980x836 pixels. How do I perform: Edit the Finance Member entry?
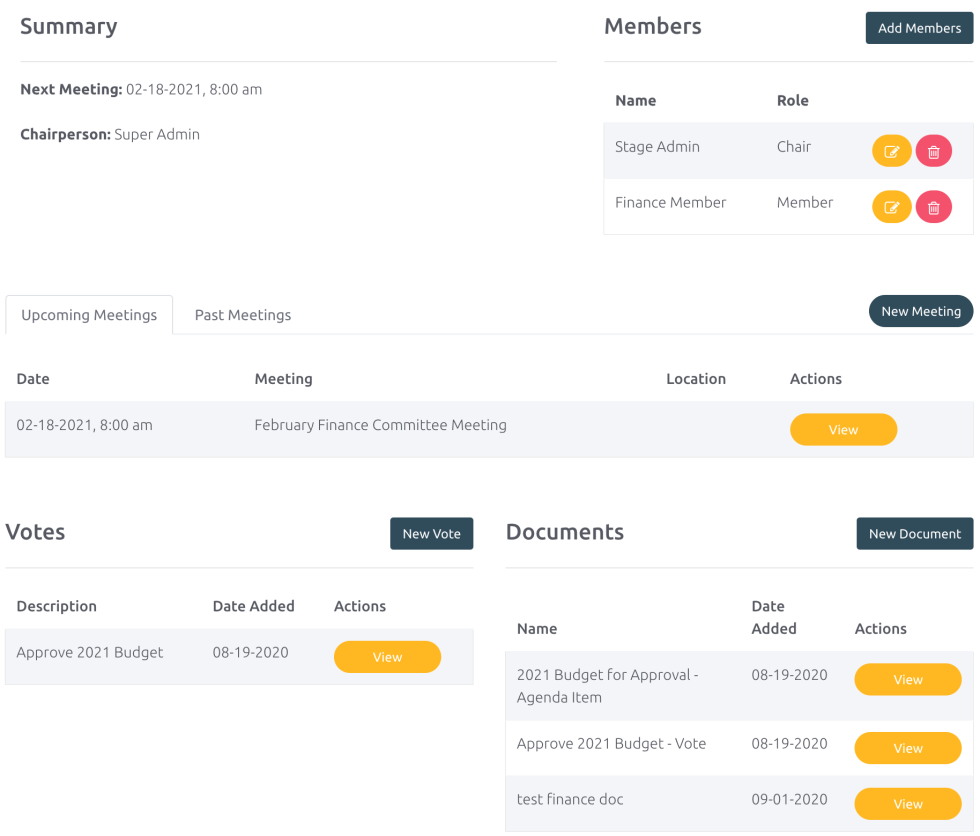[x=891, y=207]
